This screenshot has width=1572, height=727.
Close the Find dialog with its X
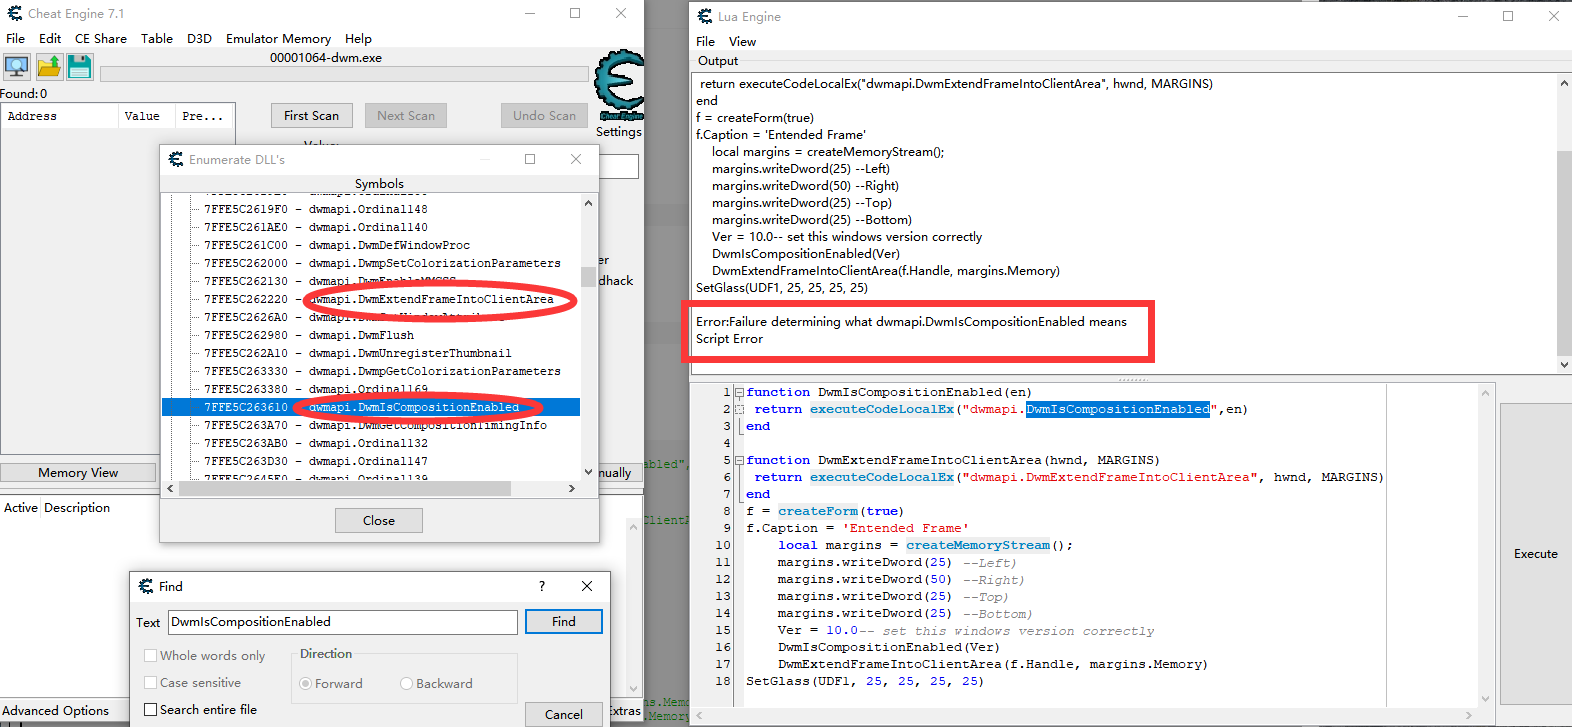point(587,586)
